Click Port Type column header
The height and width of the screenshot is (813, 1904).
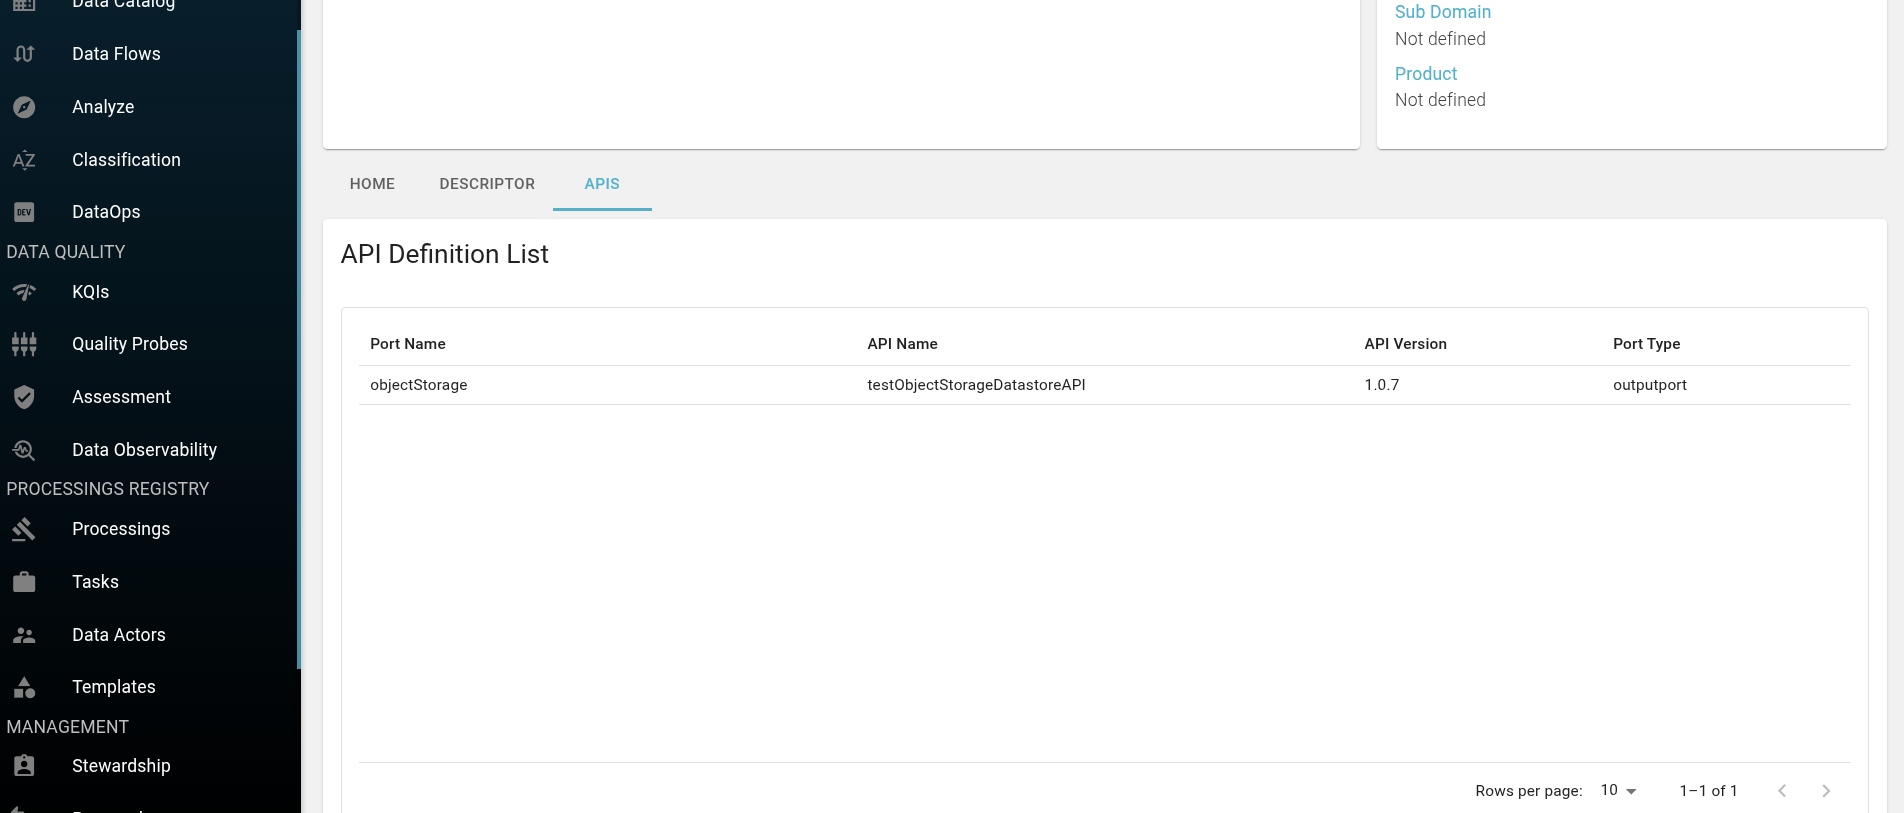point(1646,344)
